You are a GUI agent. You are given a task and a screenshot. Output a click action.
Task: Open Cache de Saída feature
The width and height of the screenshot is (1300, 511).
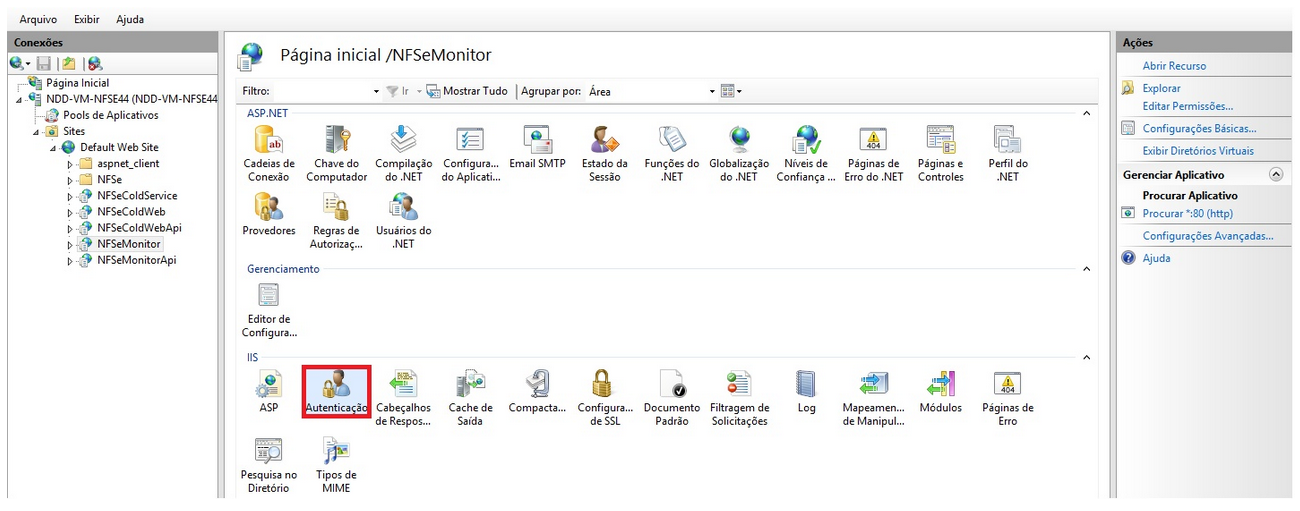coord(470,398)
